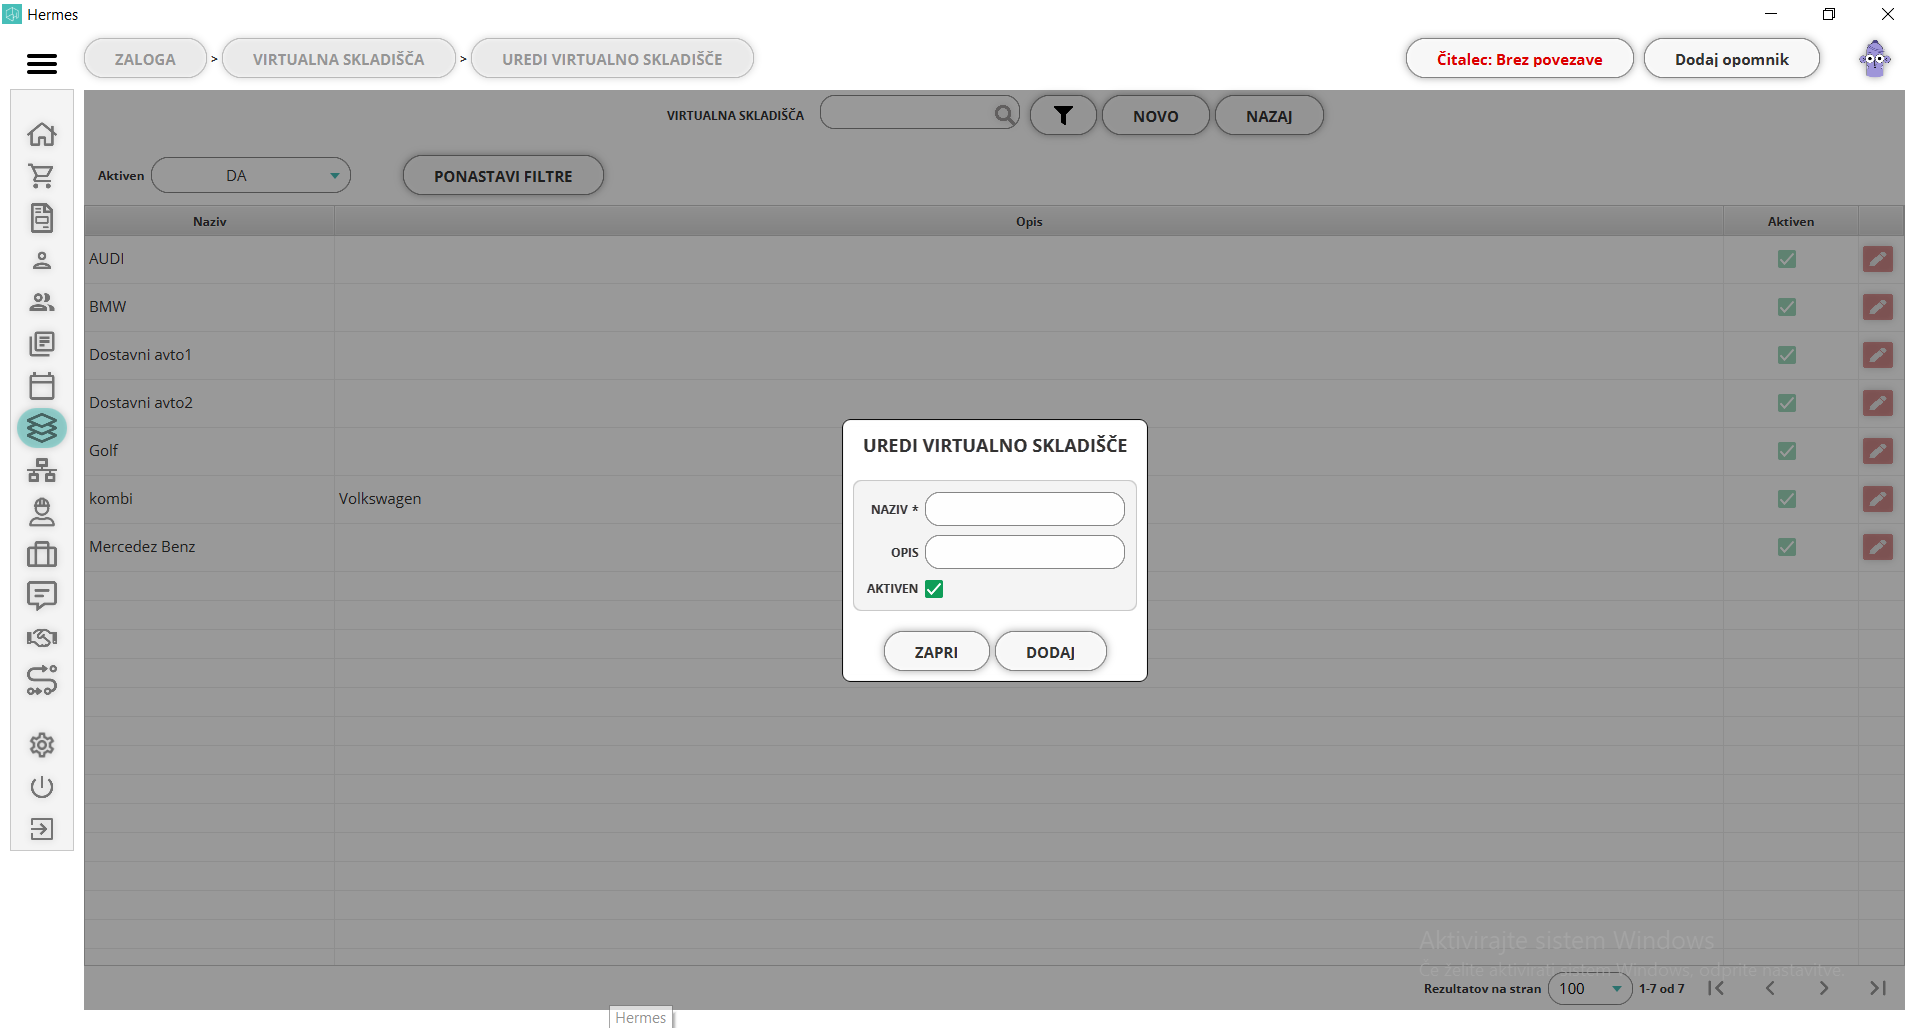Open the handshake sidebar icon
The height and width of the screenshot is (1028, 1915).
point(42,638)
